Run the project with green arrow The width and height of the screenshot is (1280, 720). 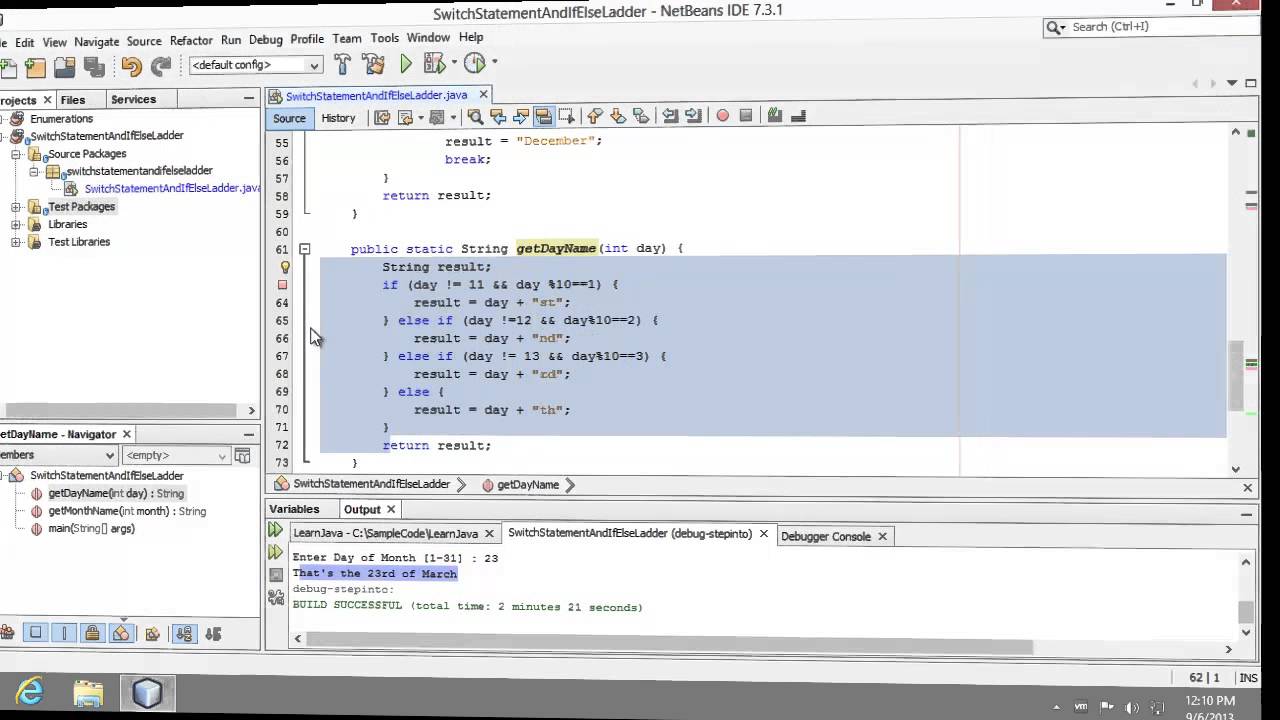tap(405, 65)
